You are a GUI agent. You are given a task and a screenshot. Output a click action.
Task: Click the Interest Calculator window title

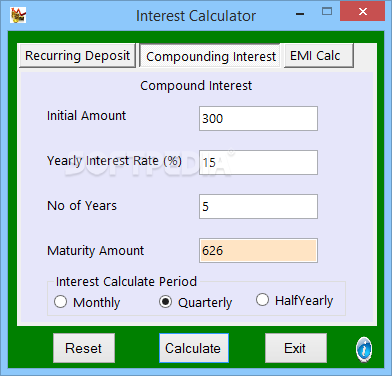click(196, 16)
